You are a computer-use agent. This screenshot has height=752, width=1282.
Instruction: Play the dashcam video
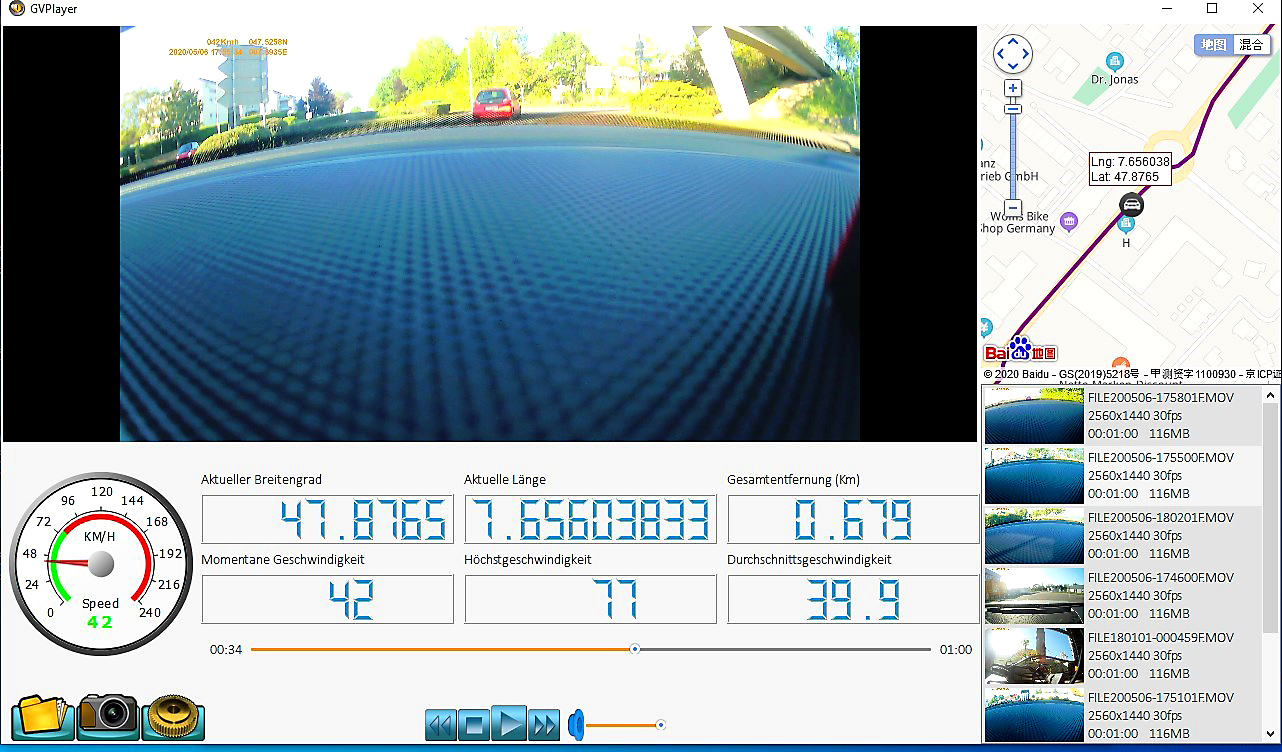click(509, 724)
